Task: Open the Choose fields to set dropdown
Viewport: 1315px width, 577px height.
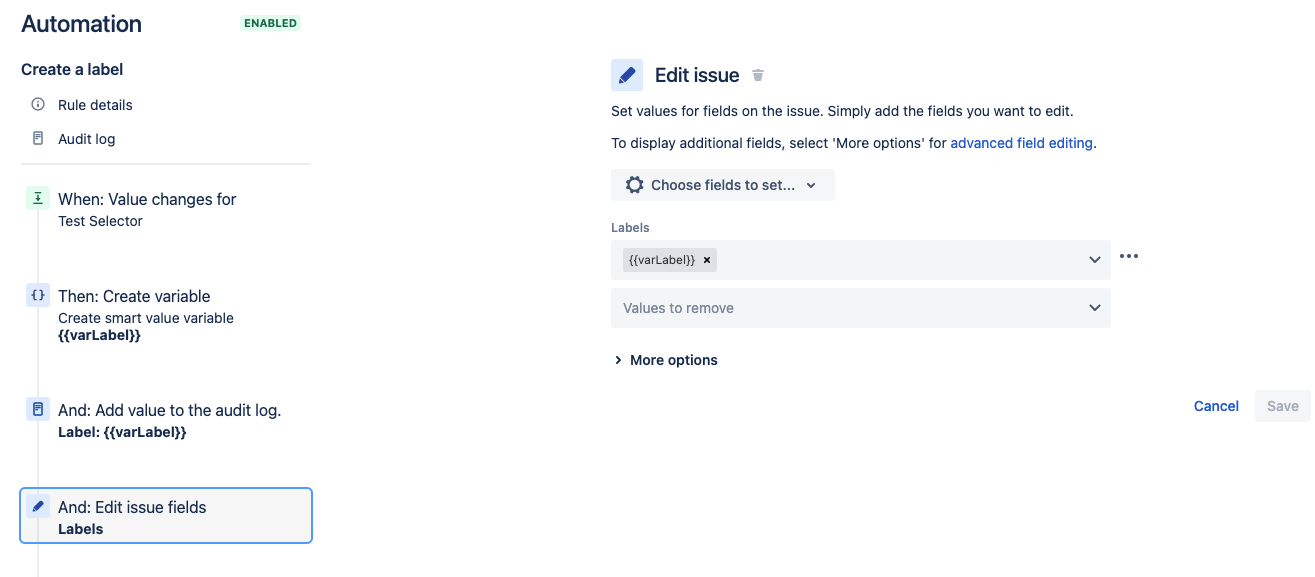Action: point(723,185)
